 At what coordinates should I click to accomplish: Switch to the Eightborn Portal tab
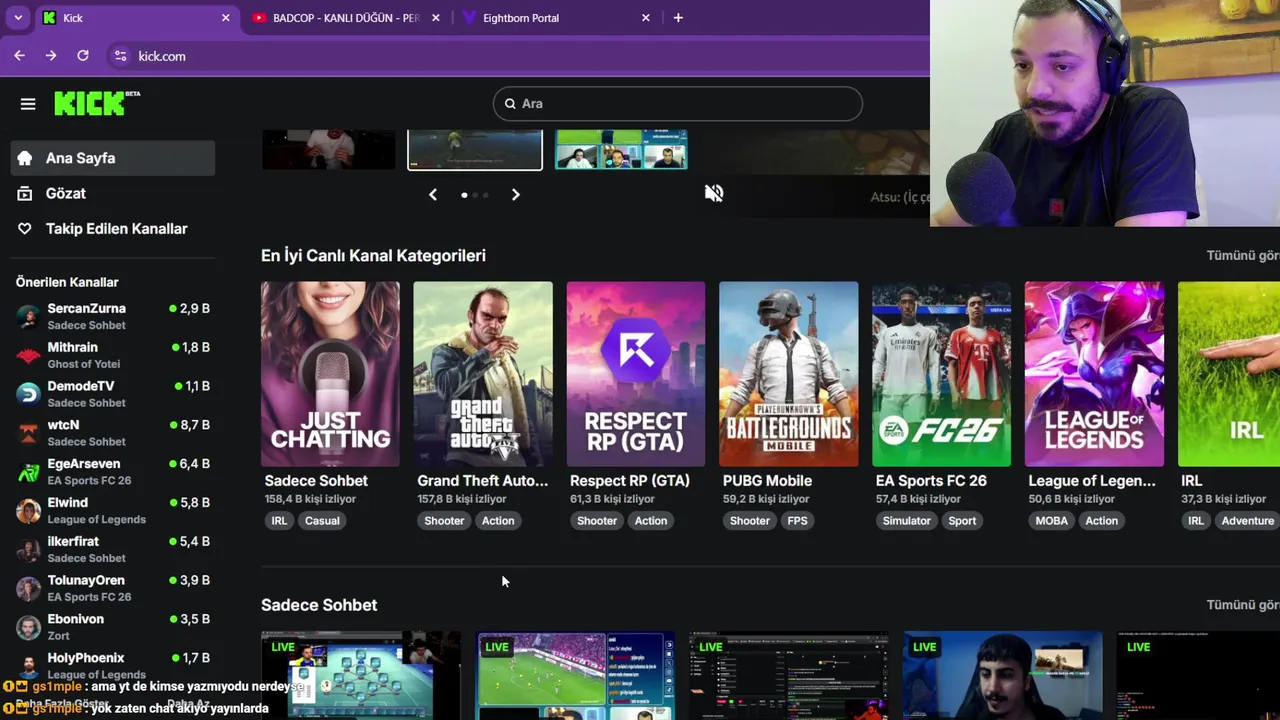tap(556, 18)
